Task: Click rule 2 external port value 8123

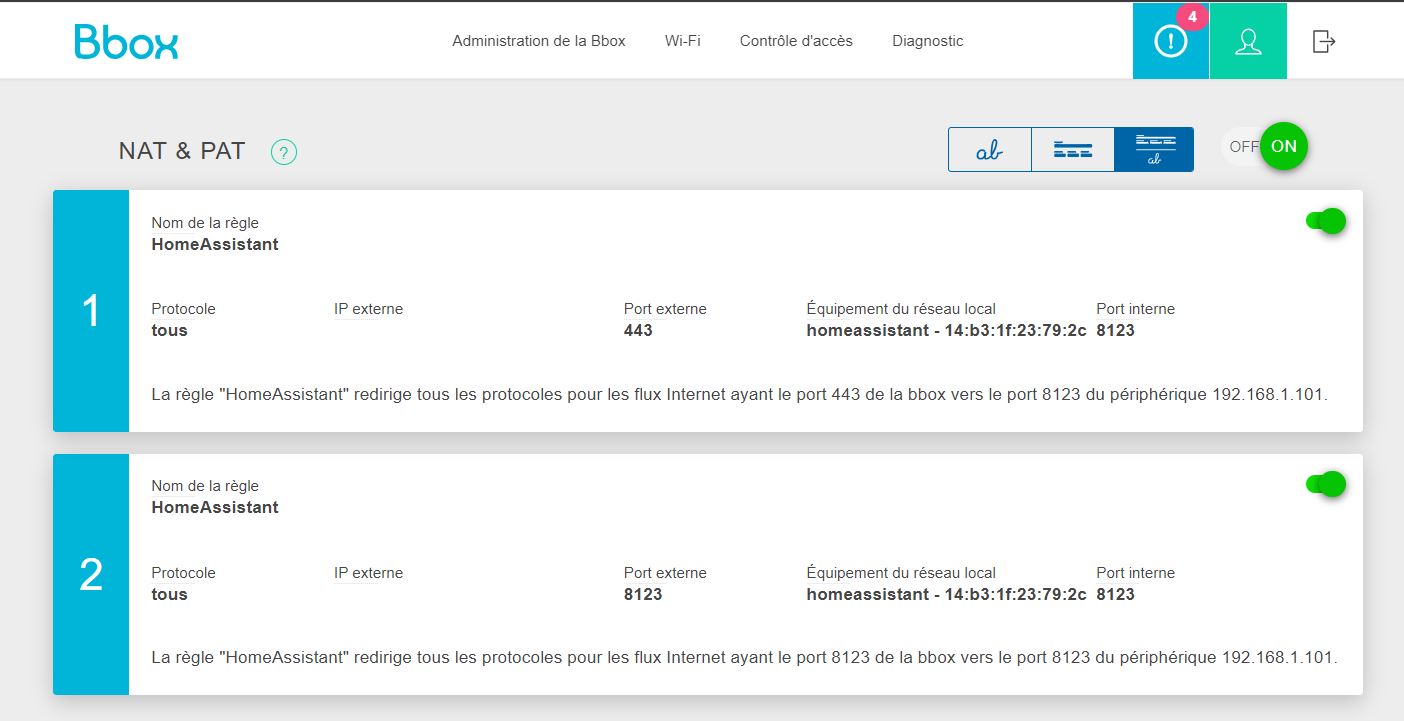Action: (x=643, y=594)
